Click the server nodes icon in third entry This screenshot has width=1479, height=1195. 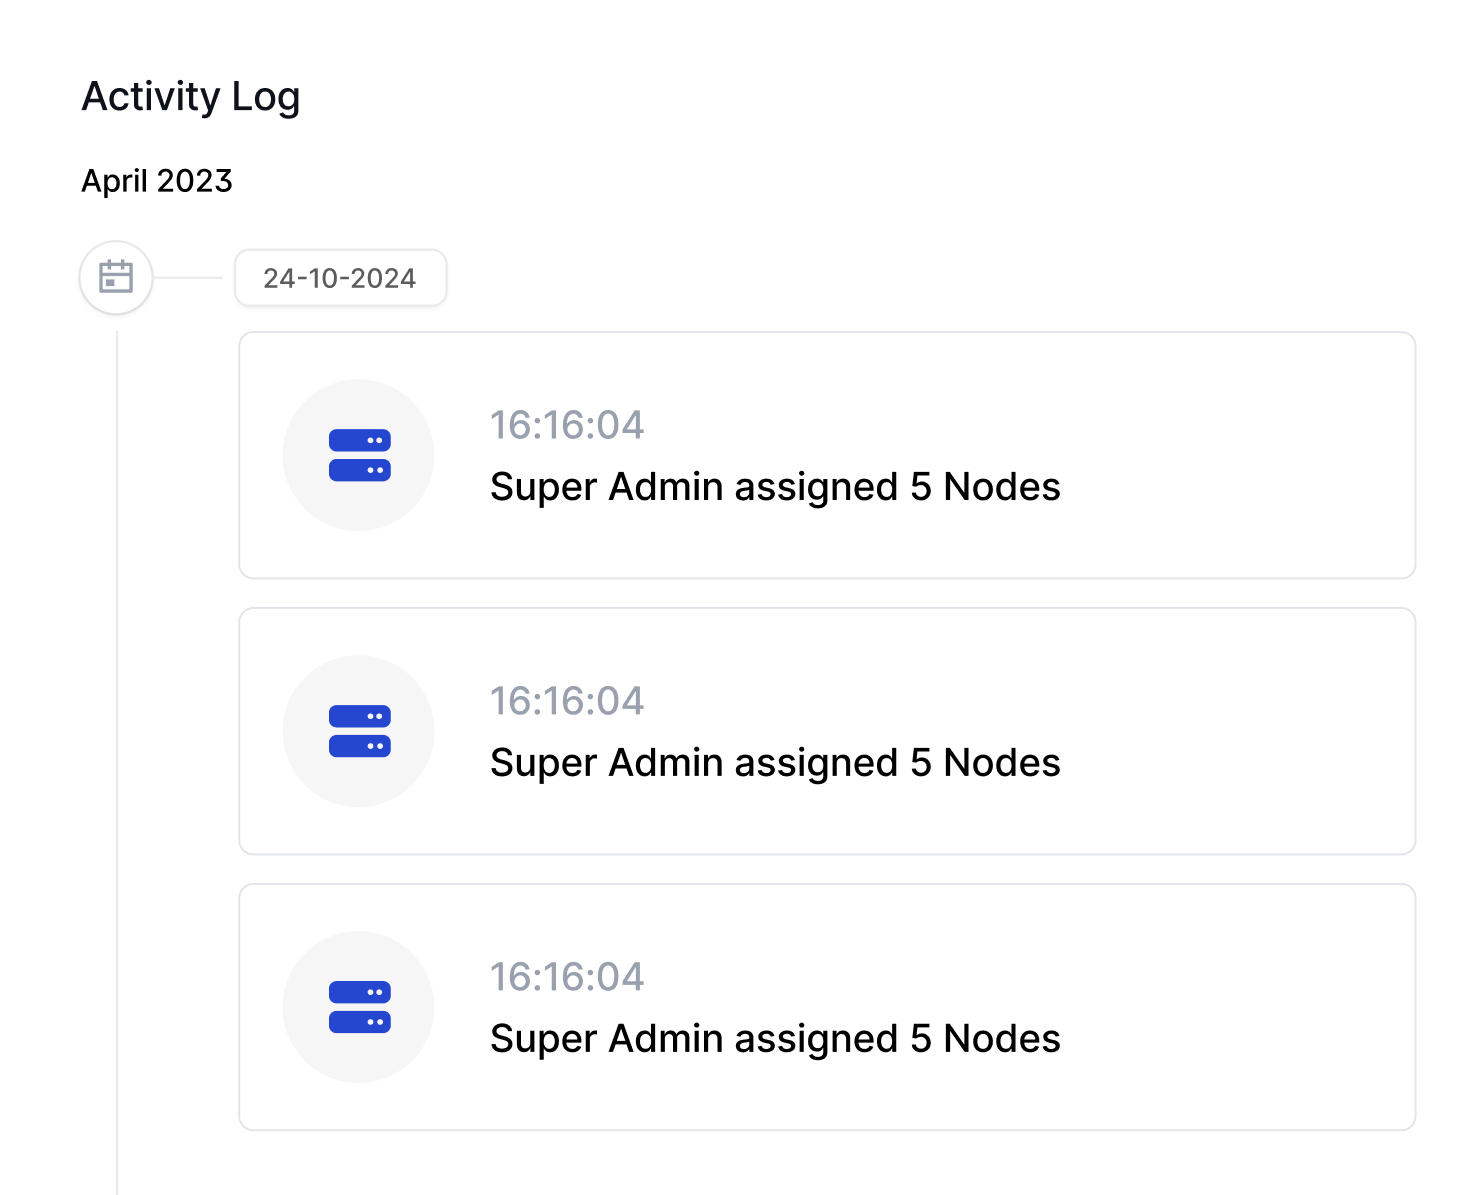359,1007
